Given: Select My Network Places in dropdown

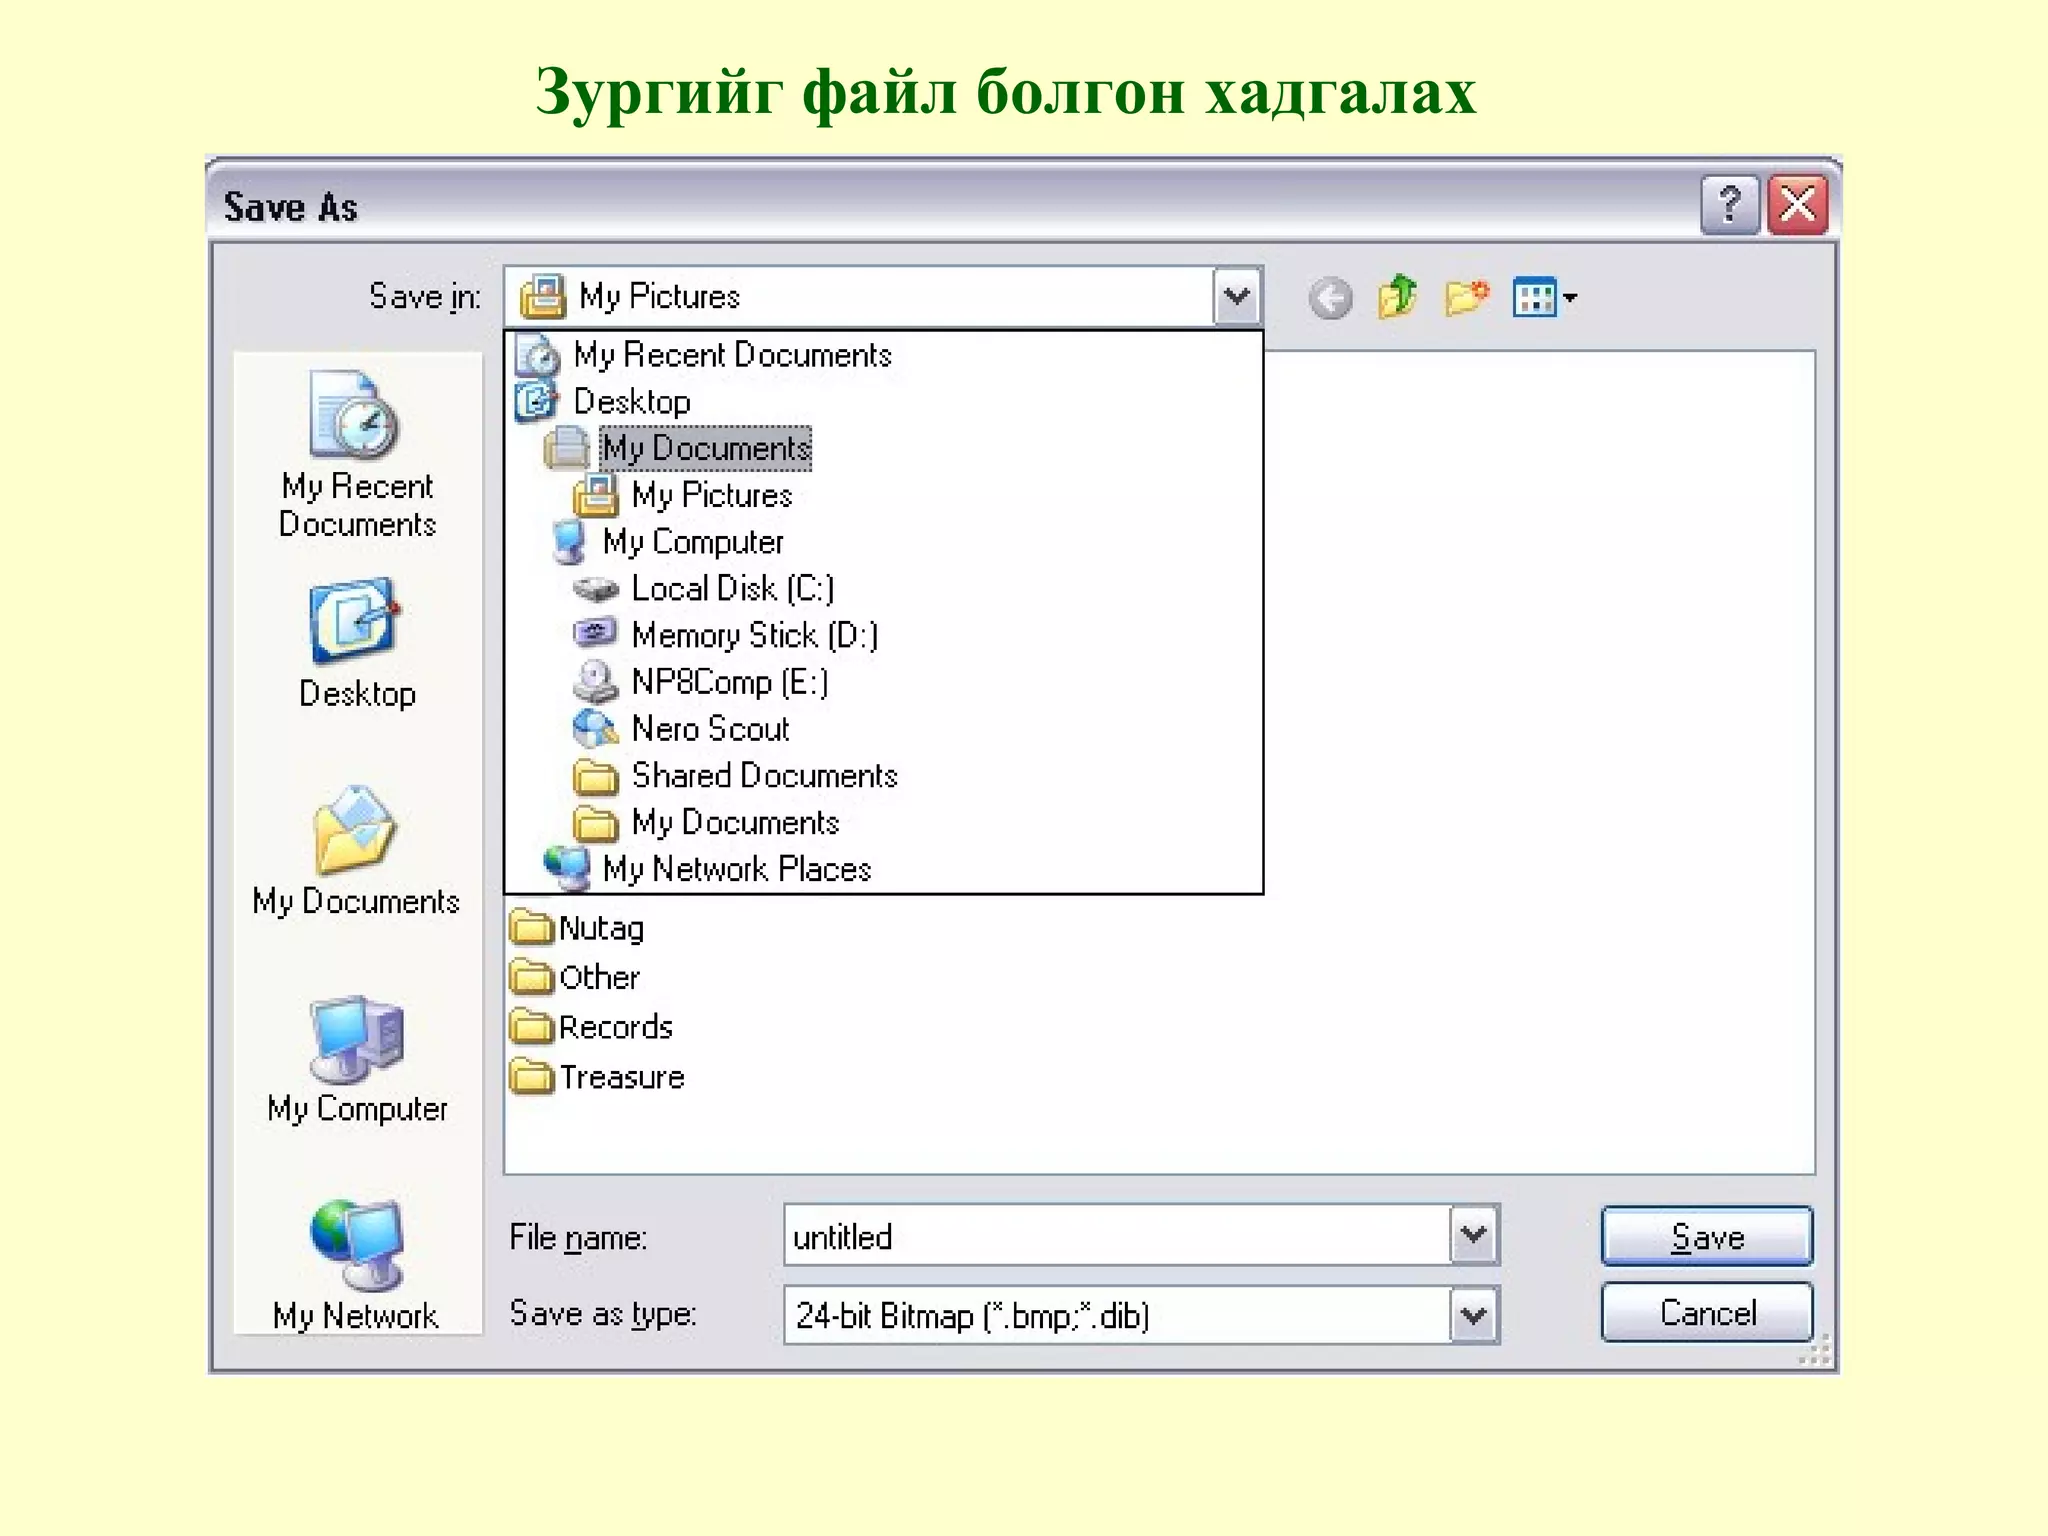Looking at the screenshot, I should point(884,868).
